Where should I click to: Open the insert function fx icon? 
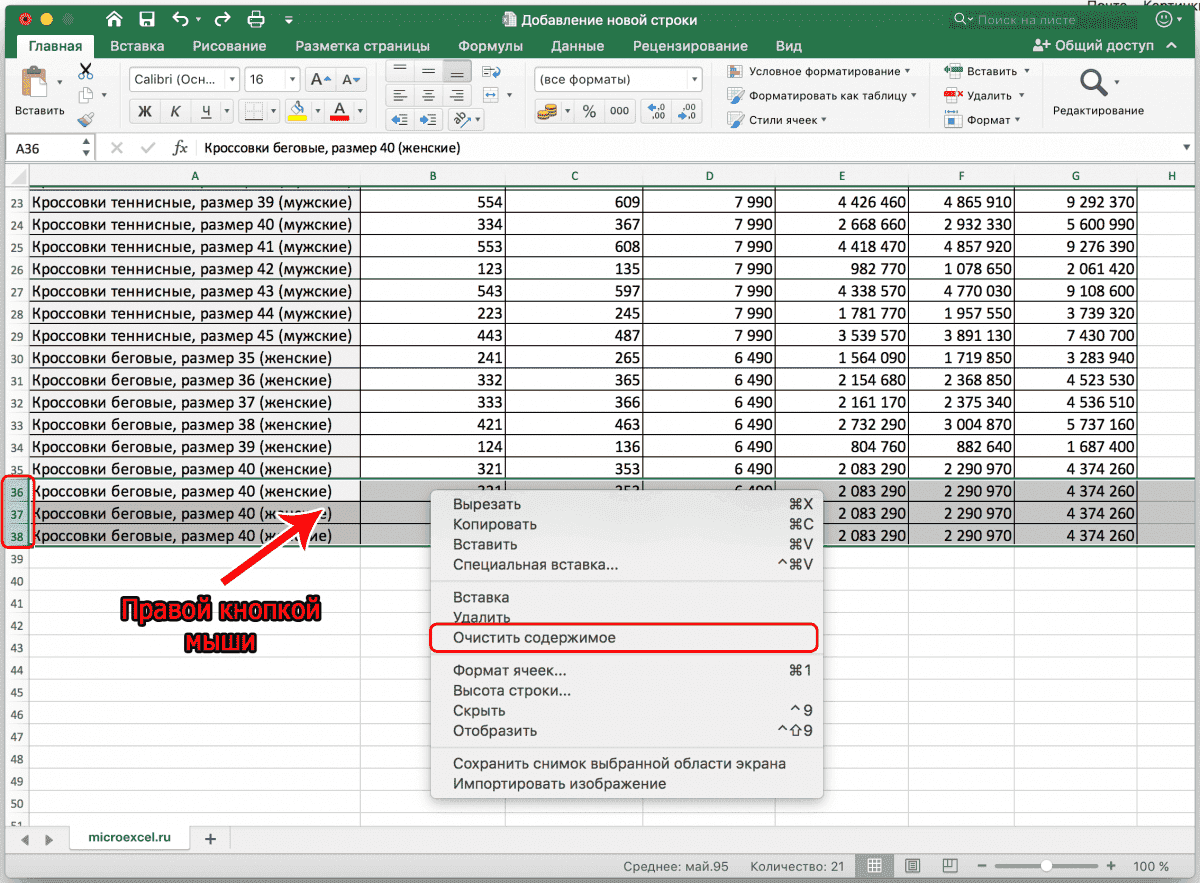tap(180, 148)
